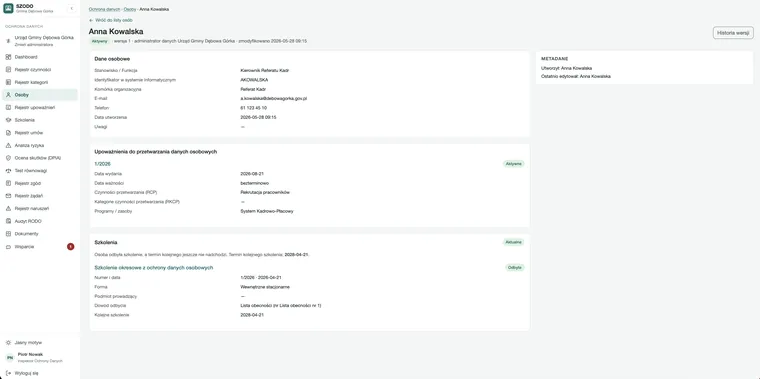Collapse the sidebar with the chevron button
Screen dimensions: 760x379
point(72,8)
